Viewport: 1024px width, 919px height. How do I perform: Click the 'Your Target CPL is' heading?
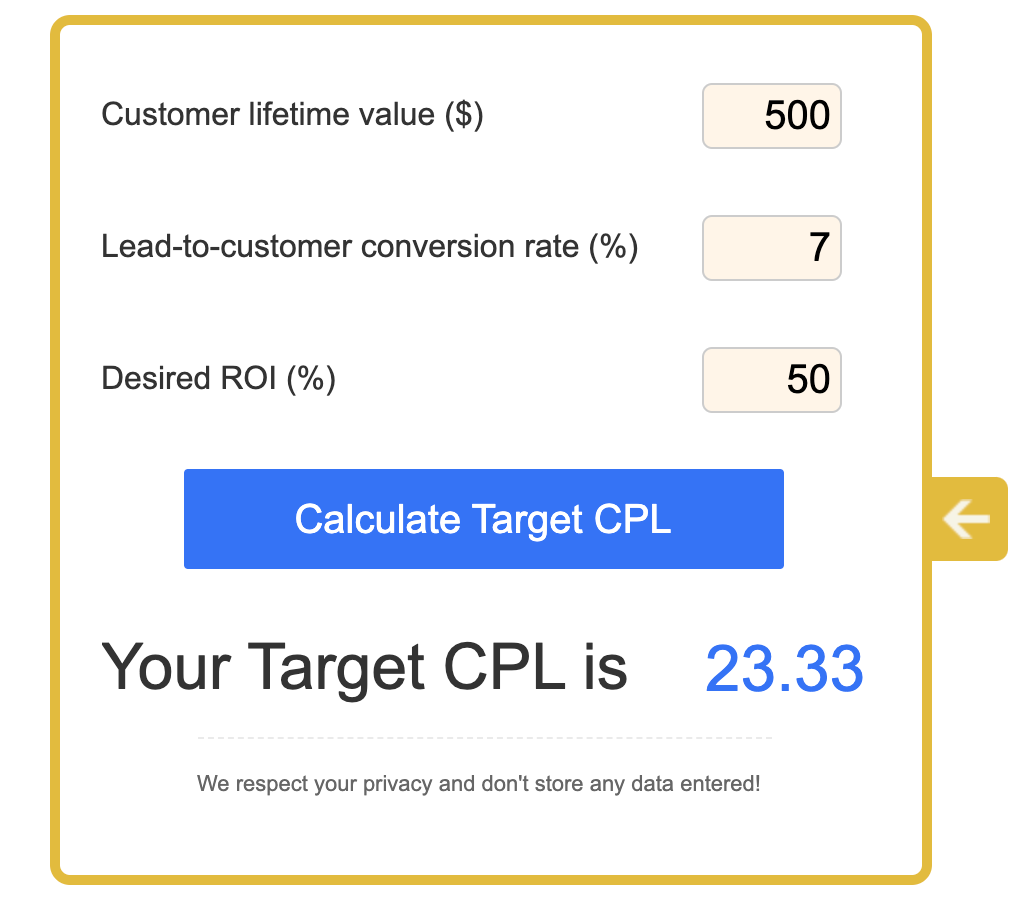point(364,668)
